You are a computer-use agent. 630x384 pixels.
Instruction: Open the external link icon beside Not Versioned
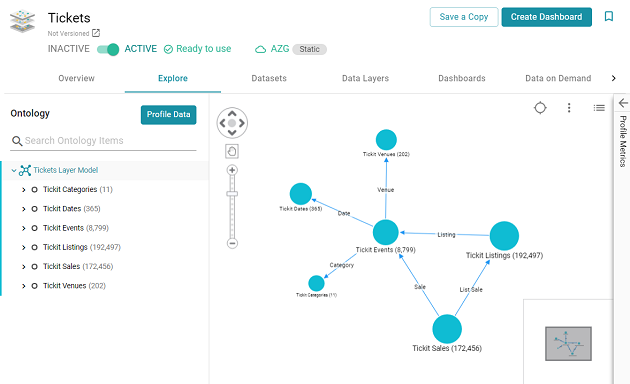coord(96,33)
